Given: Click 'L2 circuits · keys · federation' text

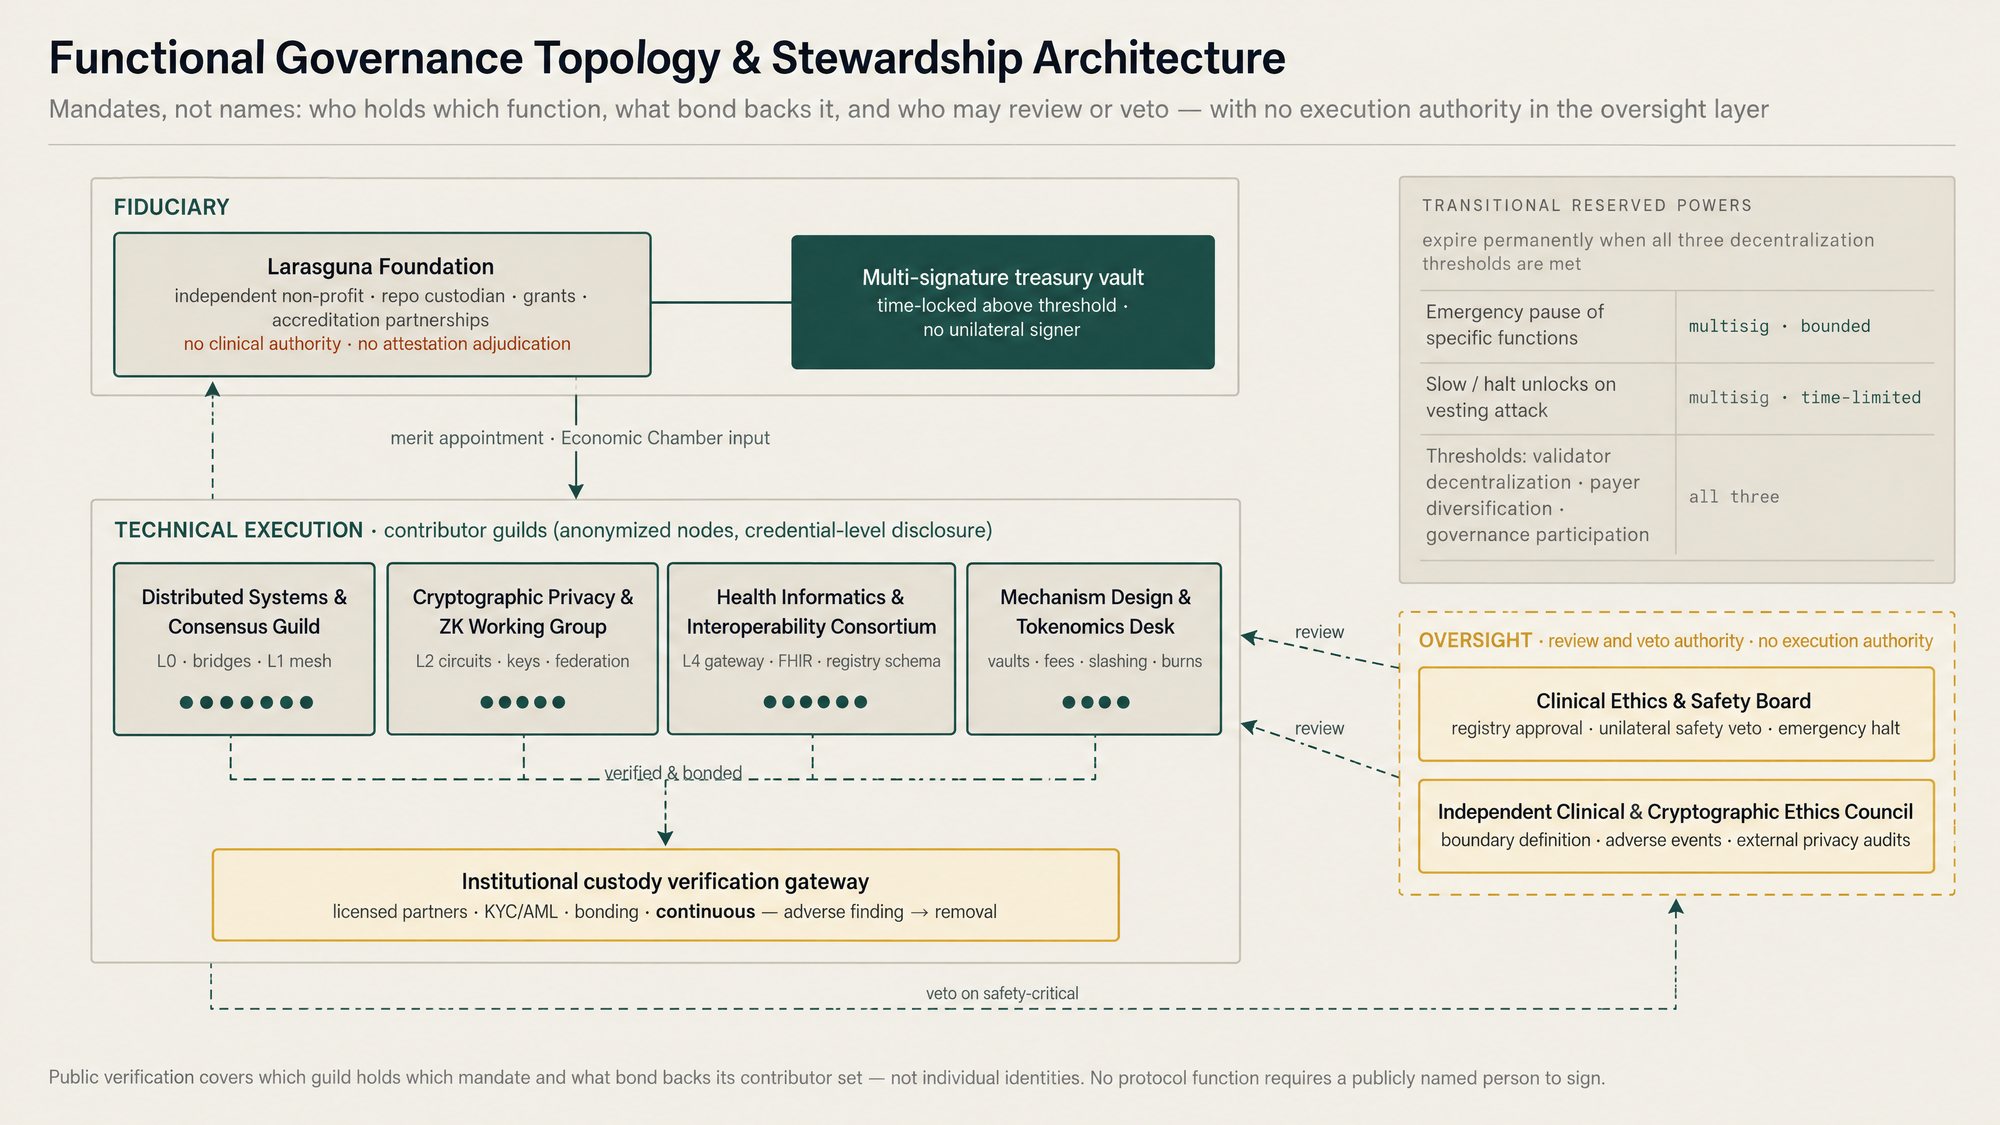Looking at the screenshot, I should [523, 661].
